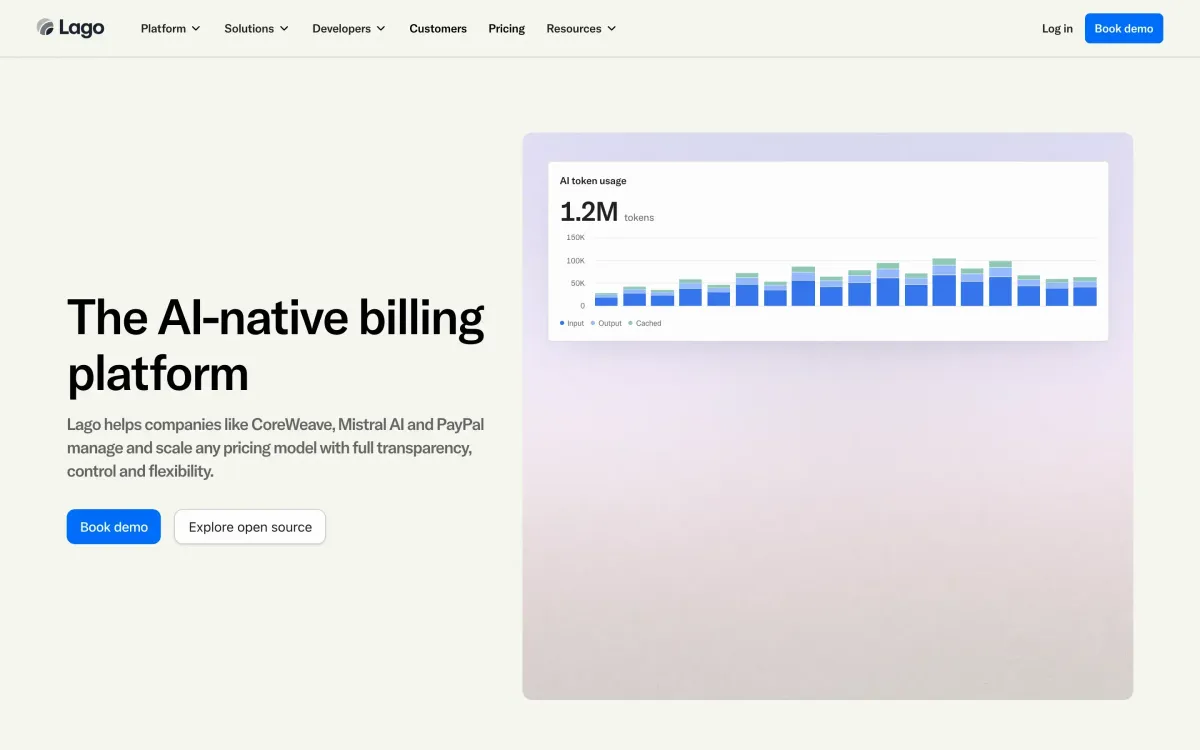Screen dimensions: 1200x750
Task: Click the Input legend entry
Action: (x=572, y=324)
